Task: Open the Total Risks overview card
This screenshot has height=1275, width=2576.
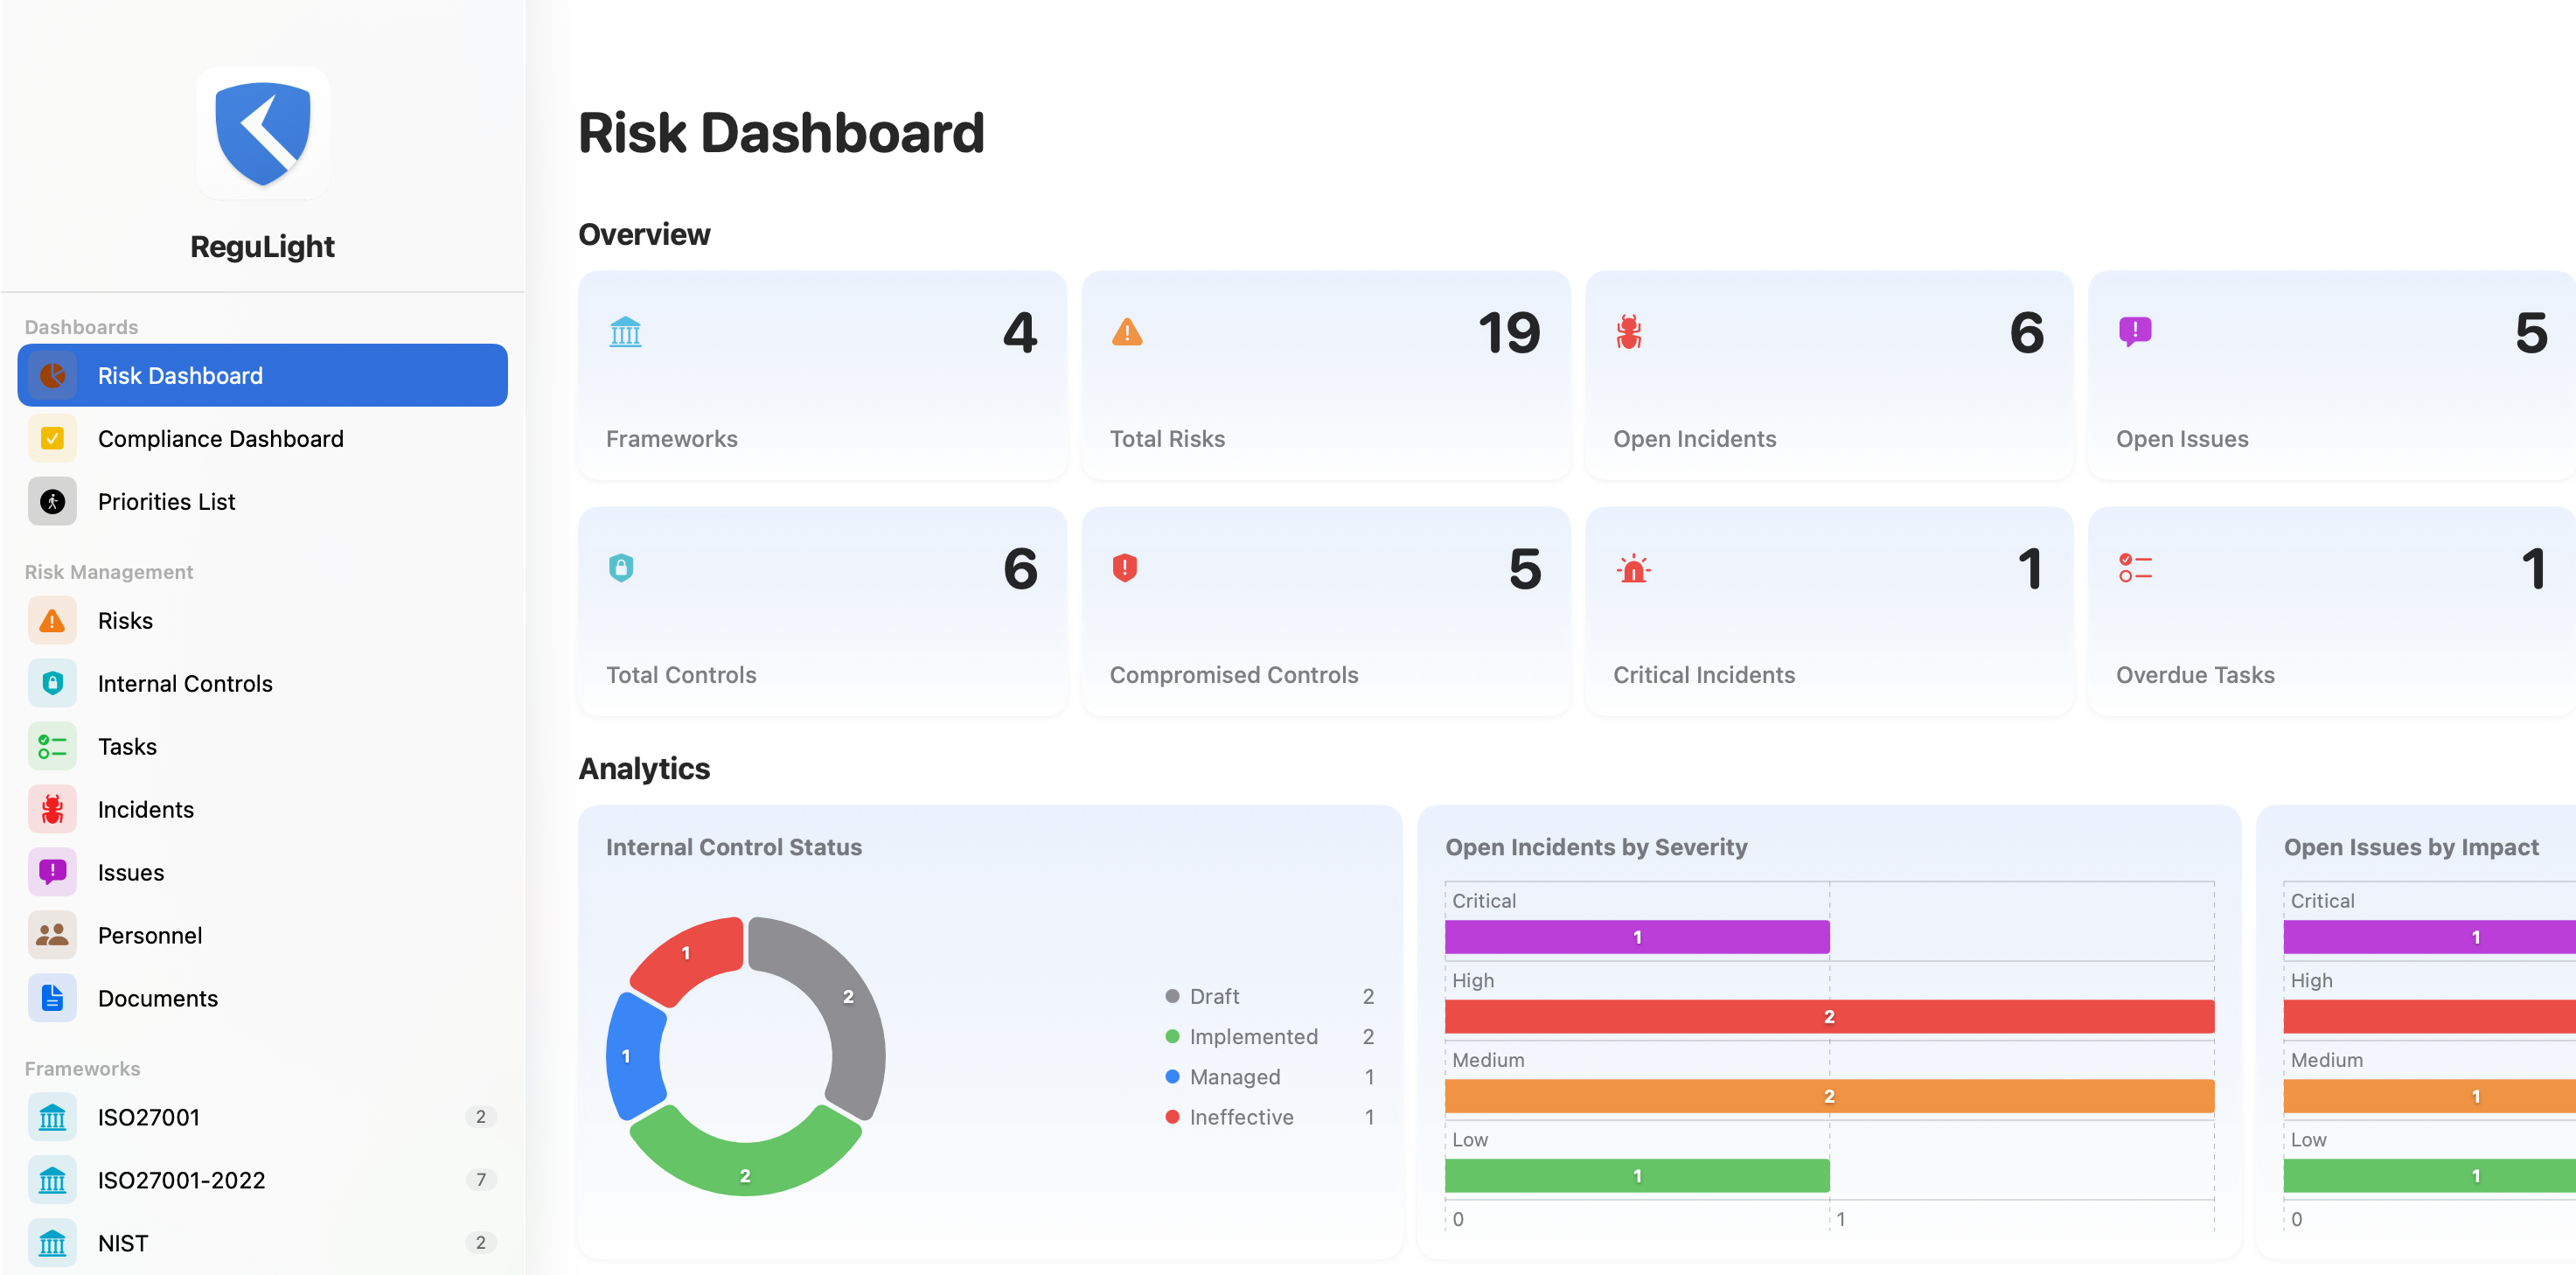Action: (x=1325, y=376)
